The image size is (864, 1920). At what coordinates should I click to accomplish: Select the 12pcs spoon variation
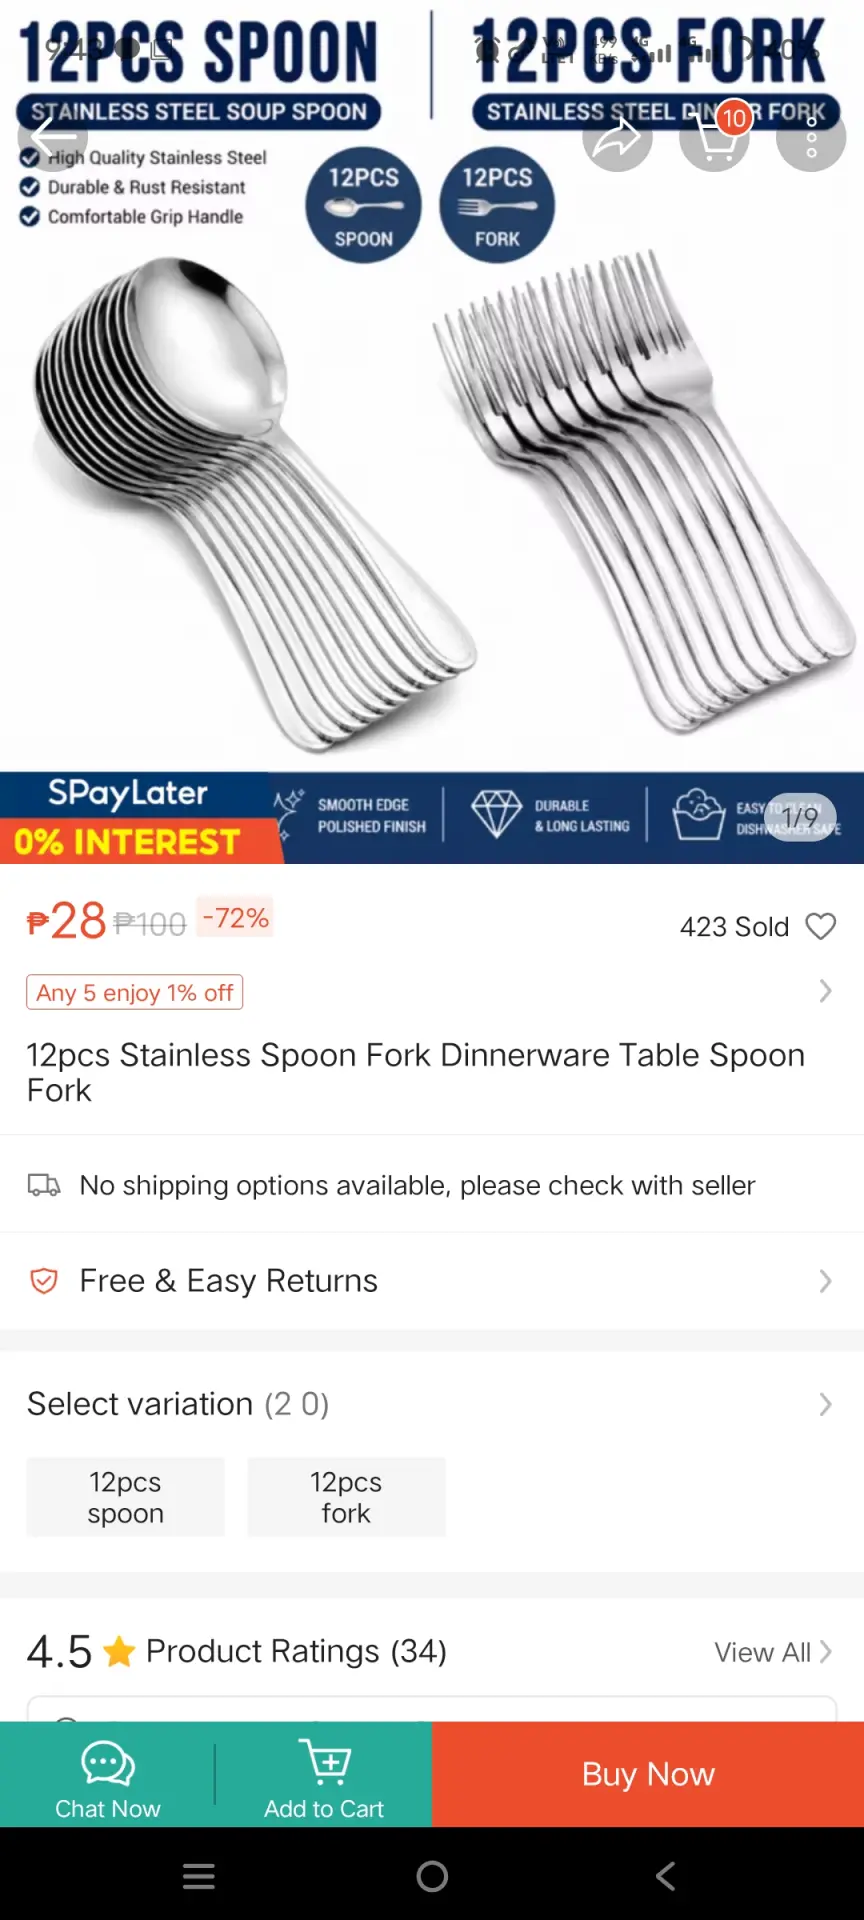click(126, 1497)
